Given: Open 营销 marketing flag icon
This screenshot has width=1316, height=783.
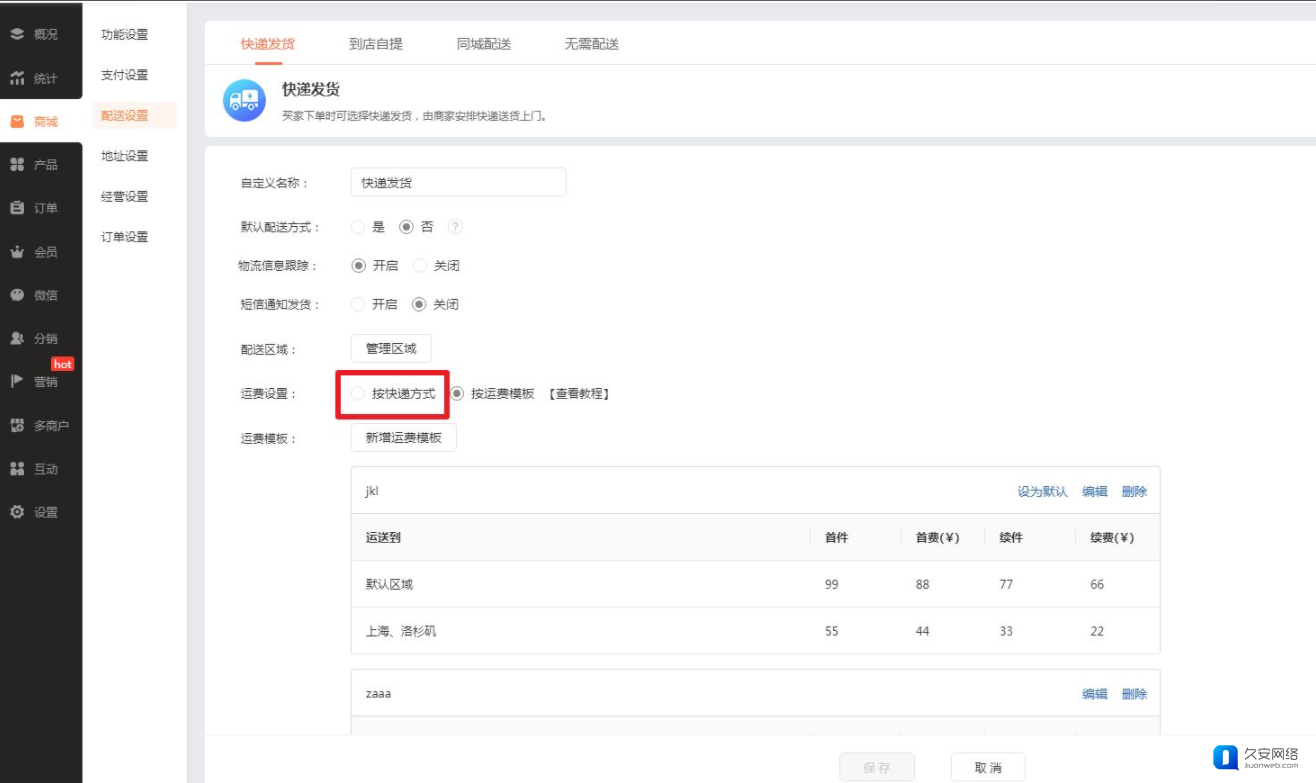Looking at the screenshot, I should coord(17,381).
